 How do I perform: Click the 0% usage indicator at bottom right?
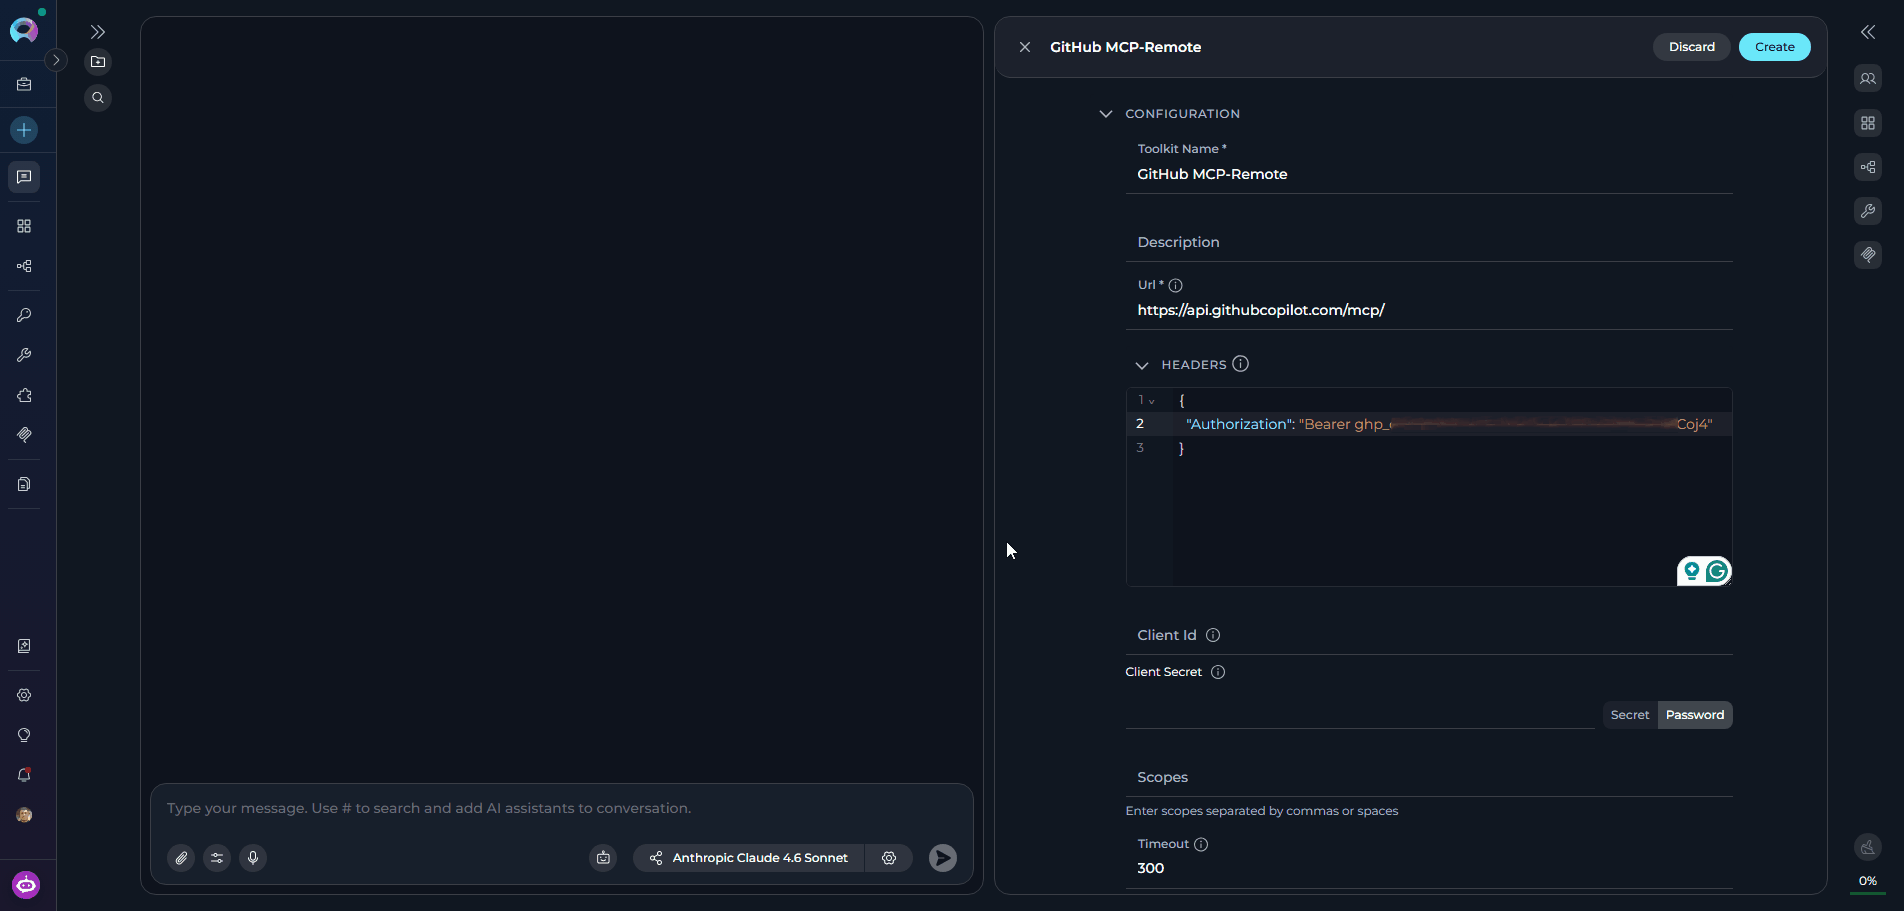click(x=1868, y=882)
